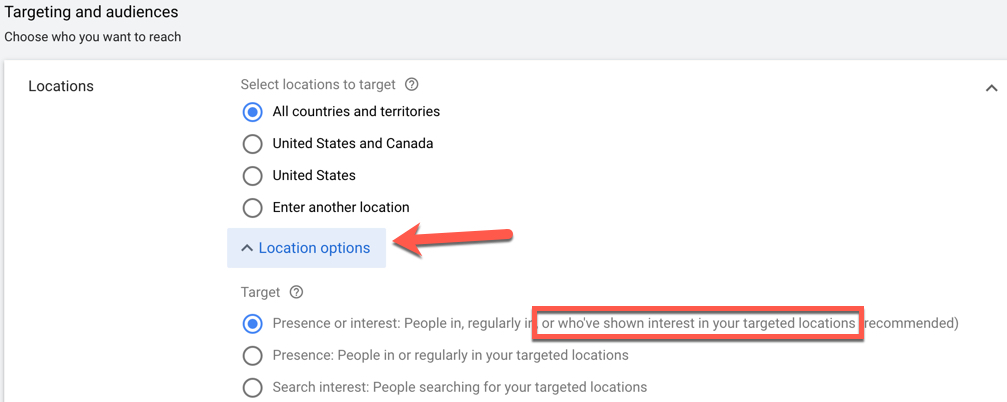
Task: Select the "Enter another location" radio option
Action: pyautogui.click(x=253, y=208)
